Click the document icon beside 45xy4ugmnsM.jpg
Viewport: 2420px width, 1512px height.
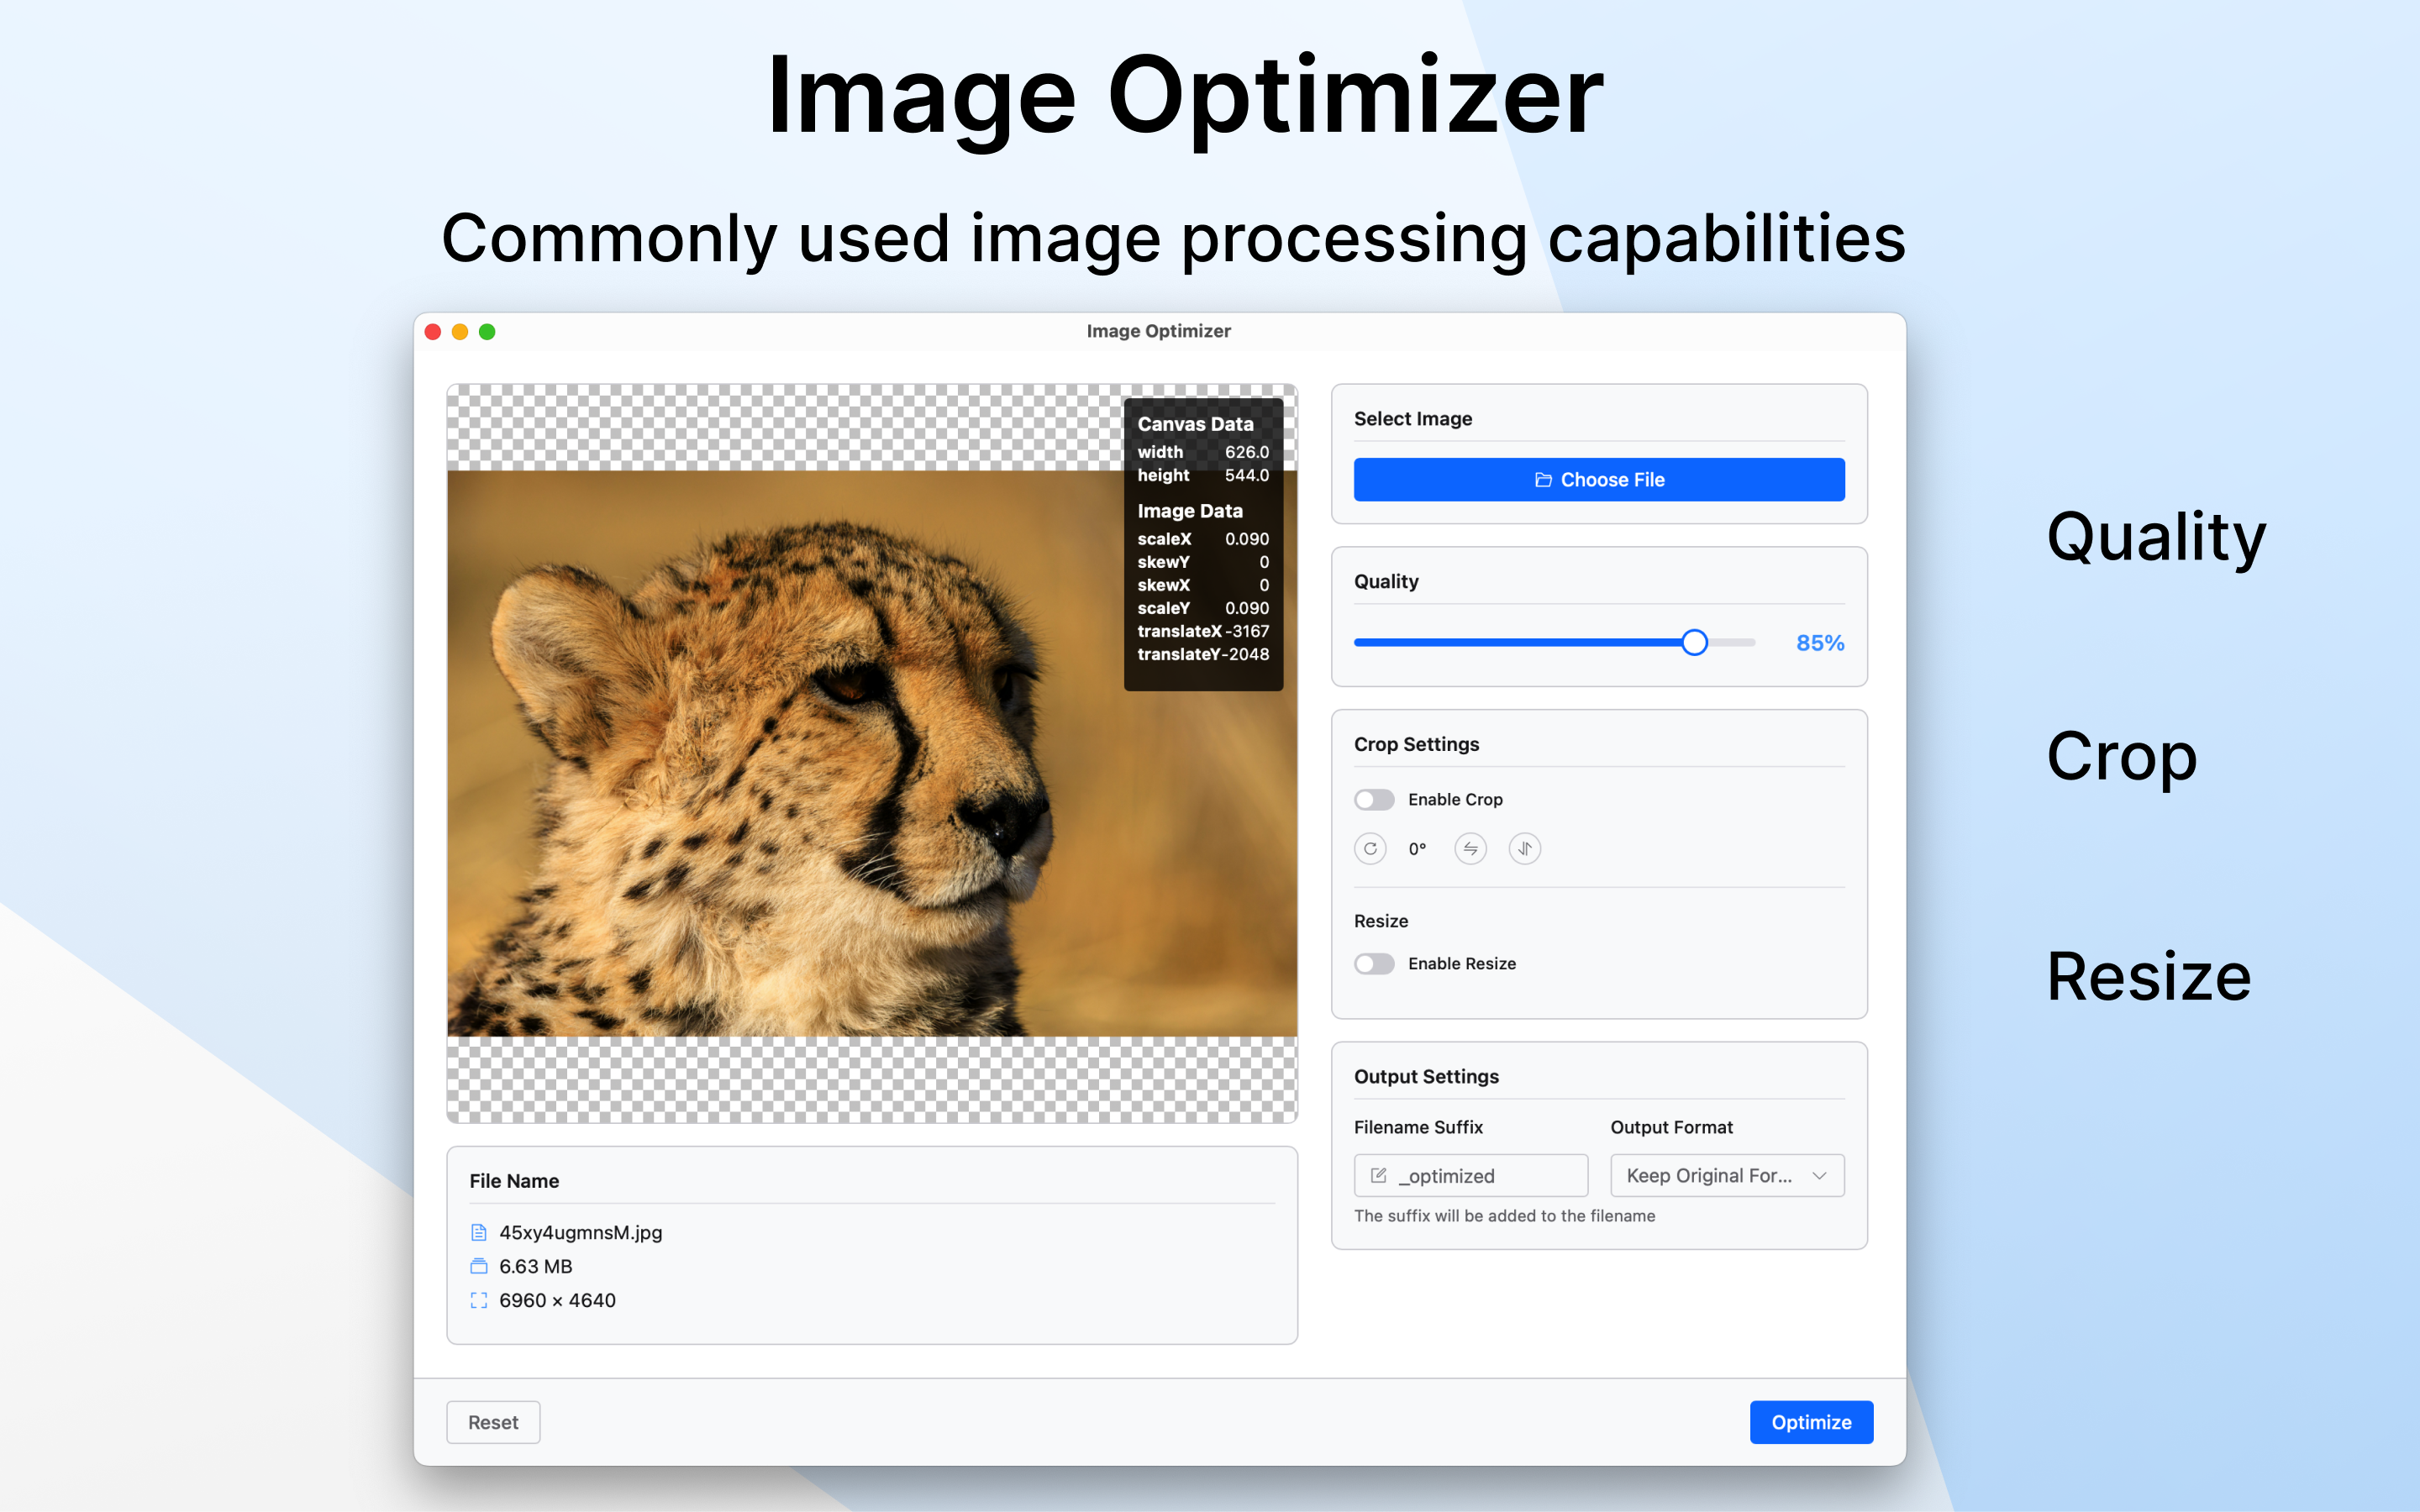(x=480, y=1232)
